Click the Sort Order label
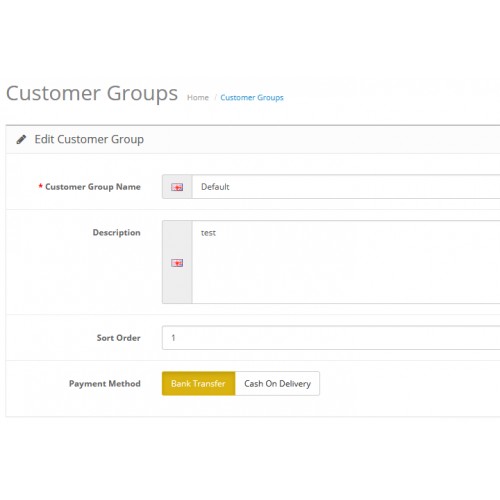 tap(118, 338)
